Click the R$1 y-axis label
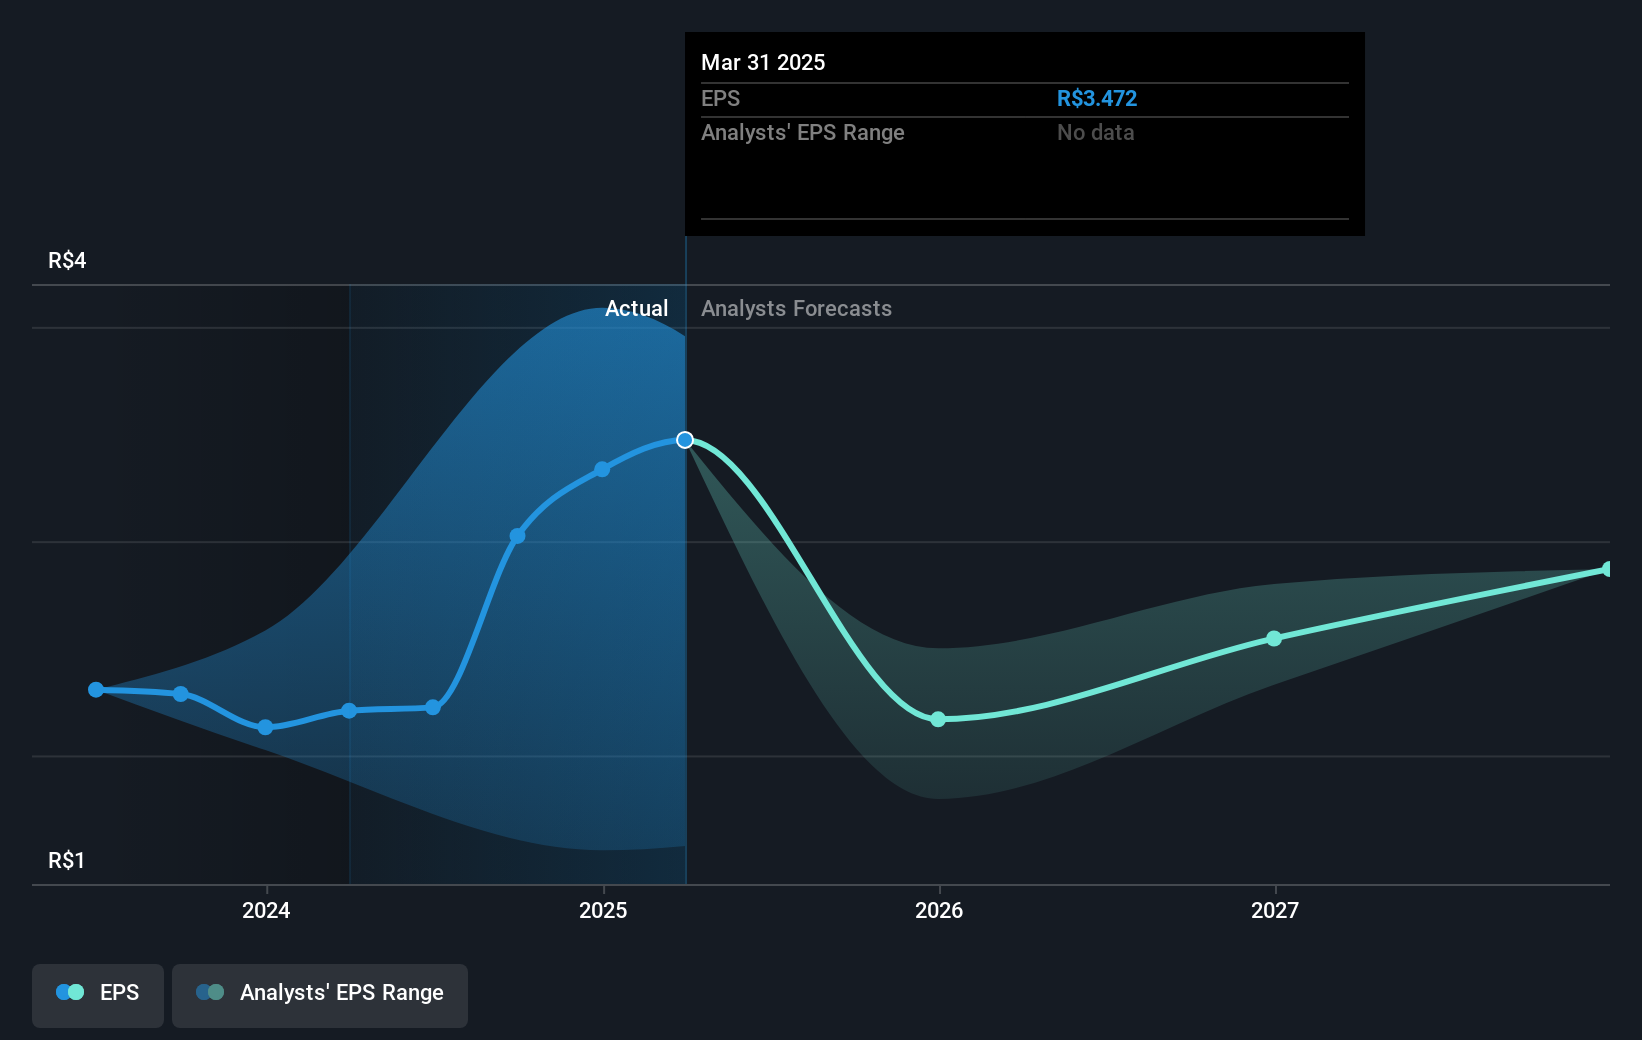This screenshot has height=1040, width=1642. 67,861
